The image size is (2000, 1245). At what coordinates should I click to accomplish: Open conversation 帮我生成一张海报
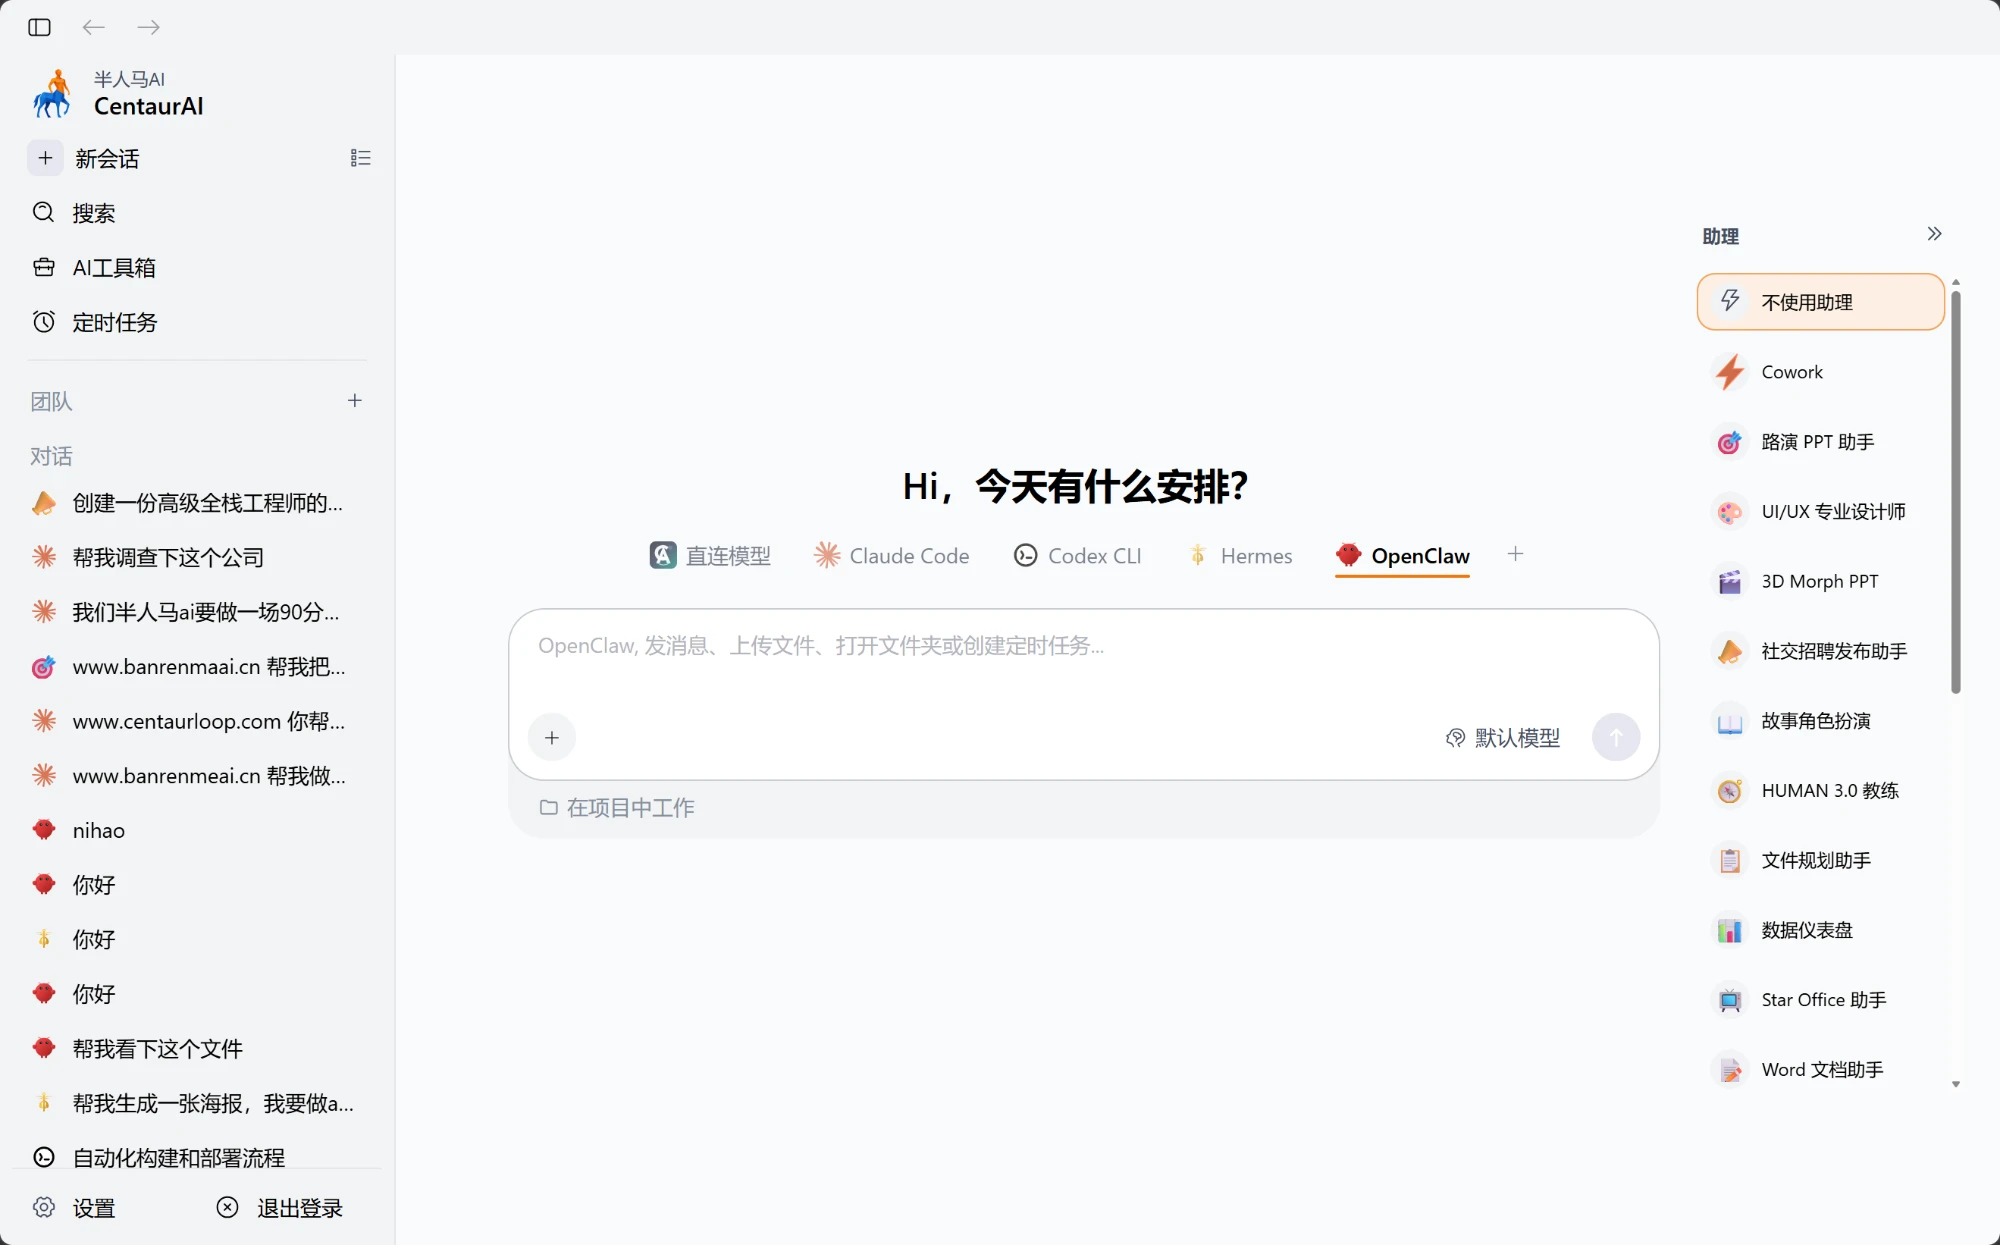click(198, 1103)
